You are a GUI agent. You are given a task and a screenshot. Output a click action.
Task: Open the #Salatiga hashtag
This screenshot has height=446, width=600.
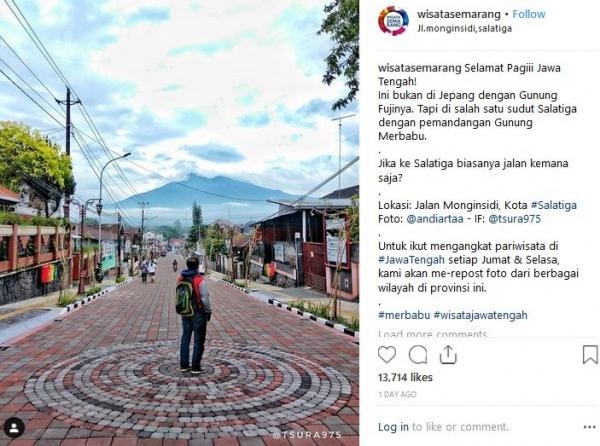coord(553,205)
